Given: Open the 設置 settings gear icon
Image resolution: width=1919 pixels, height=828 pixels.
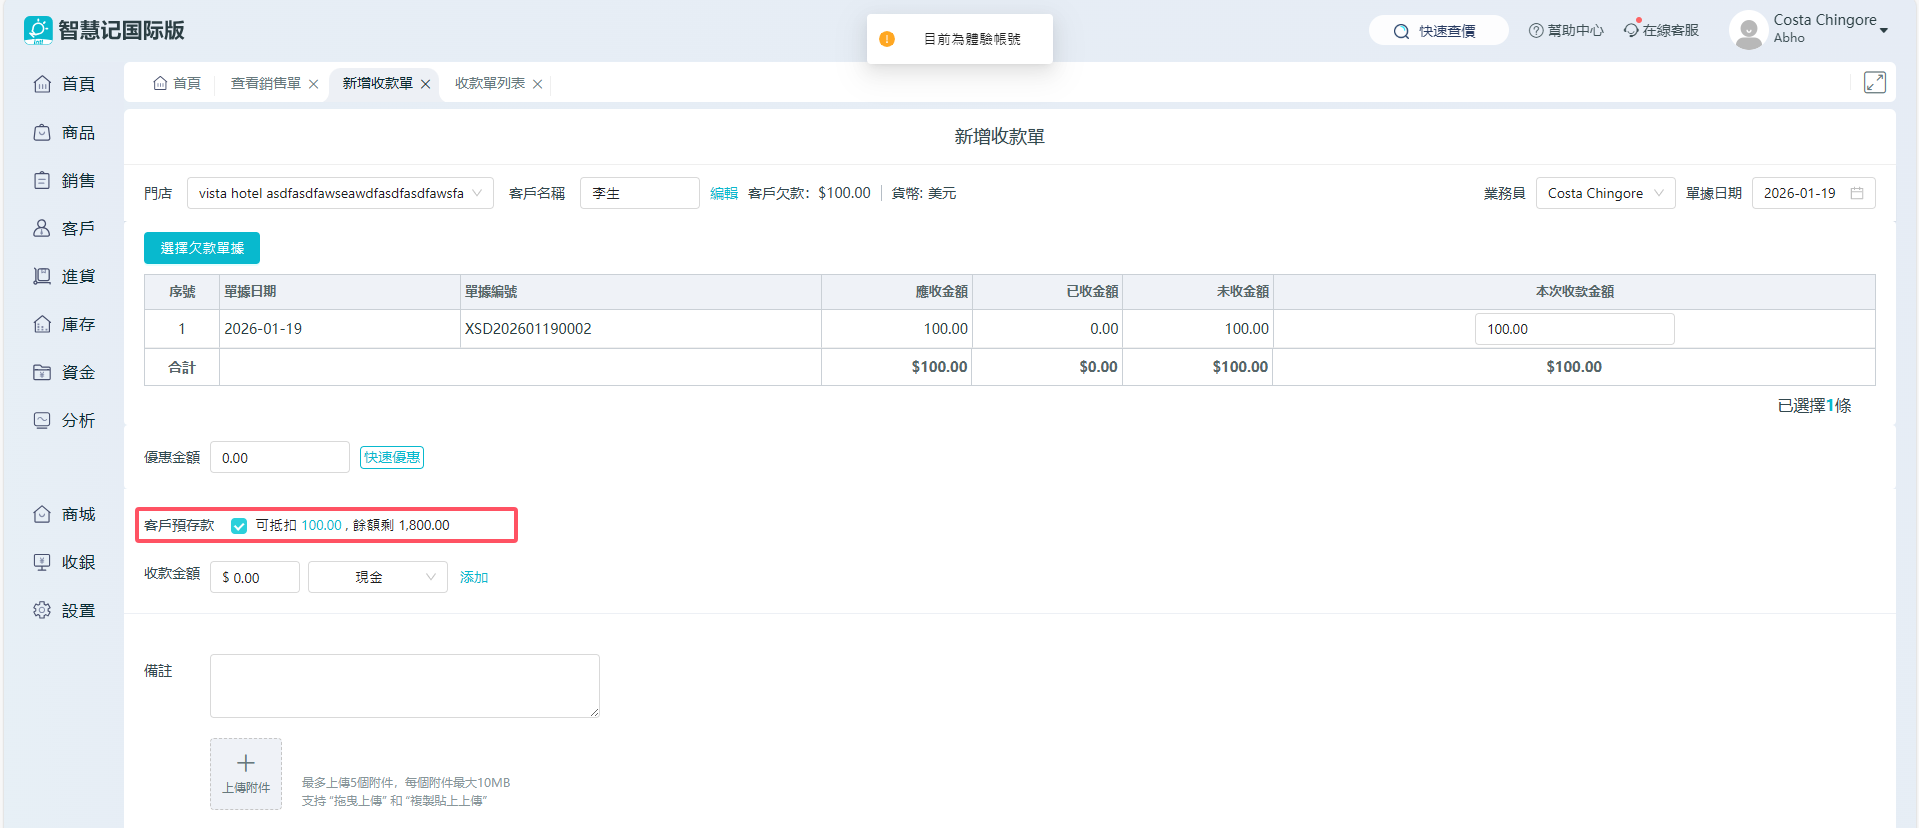Looking at the screenshot, I should (x=42, y=610).
